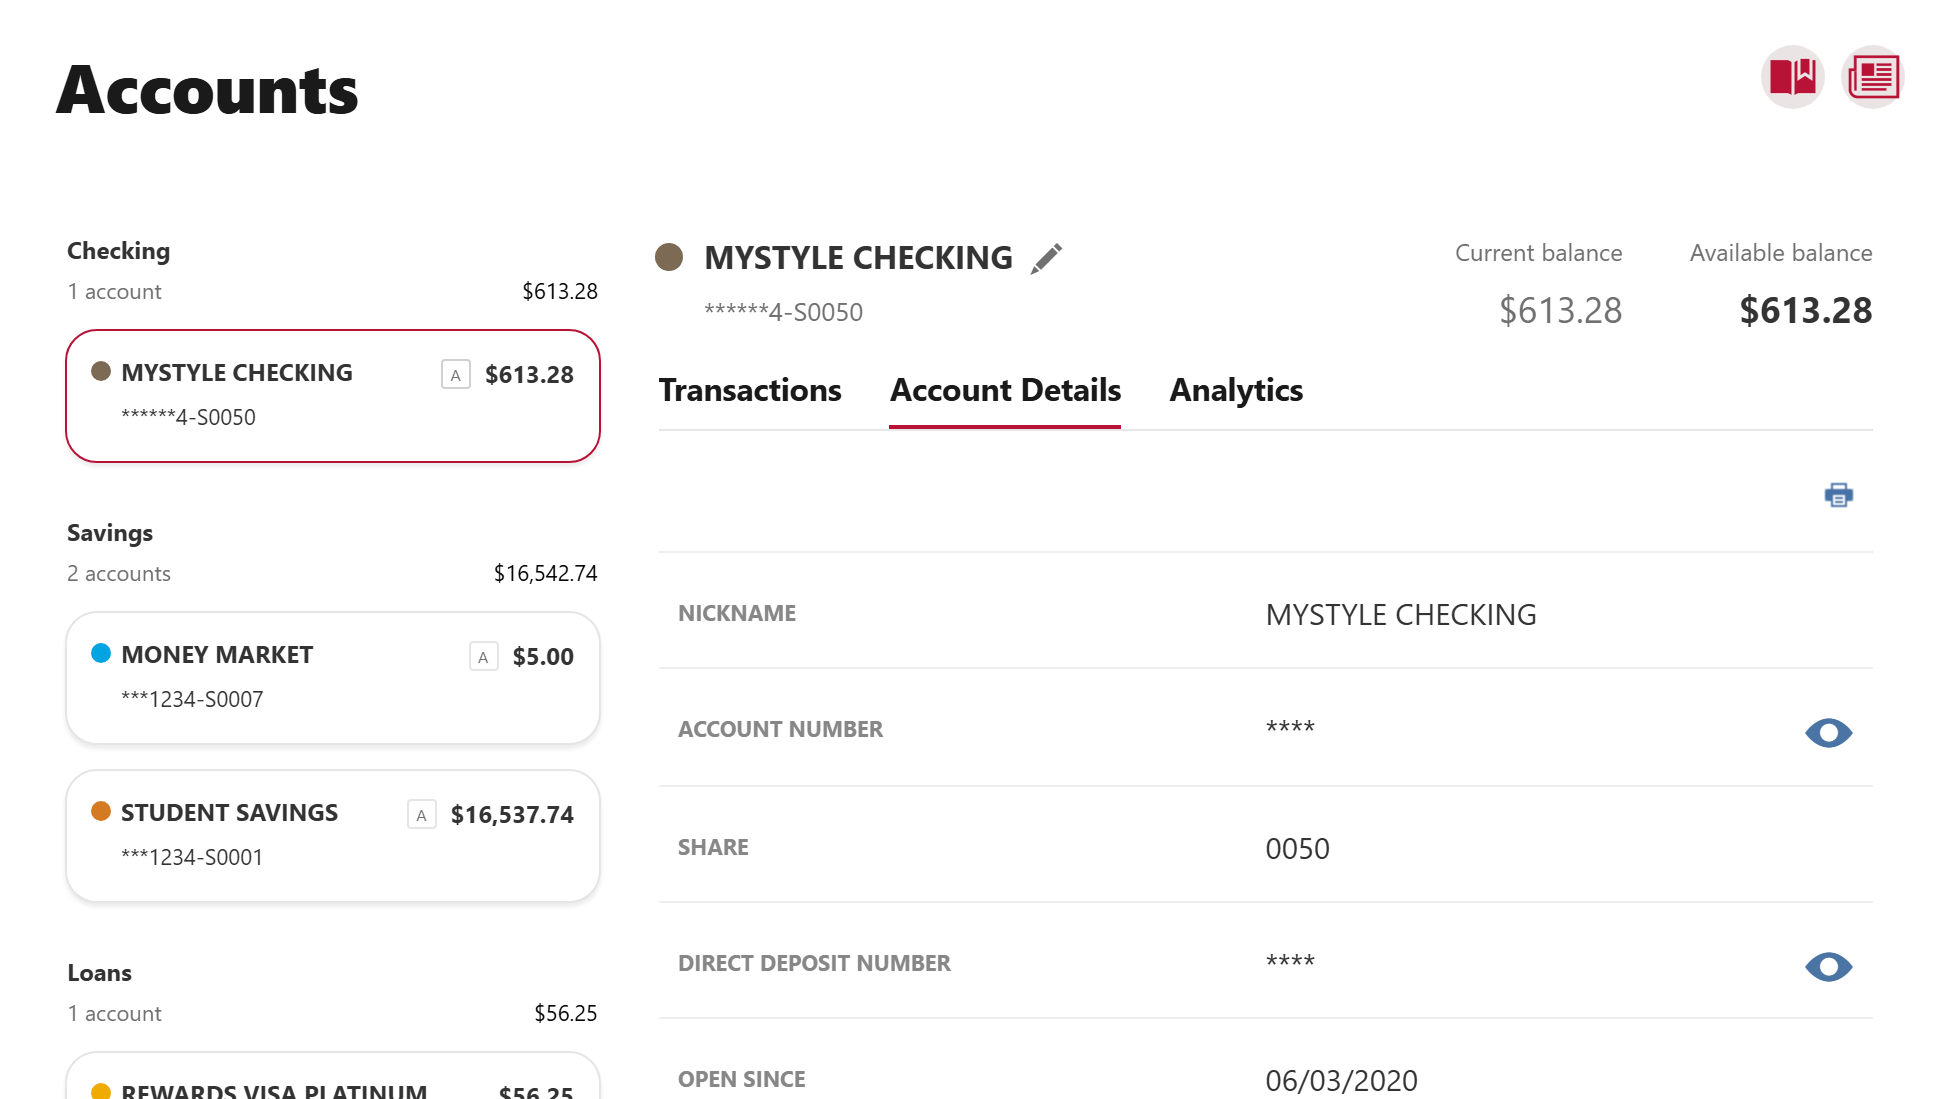Click the orange color dot on STUDENT SAVINGS
Viewport: 1960px width, 1099px height.
pyautogui.click(x=101, y=811)
